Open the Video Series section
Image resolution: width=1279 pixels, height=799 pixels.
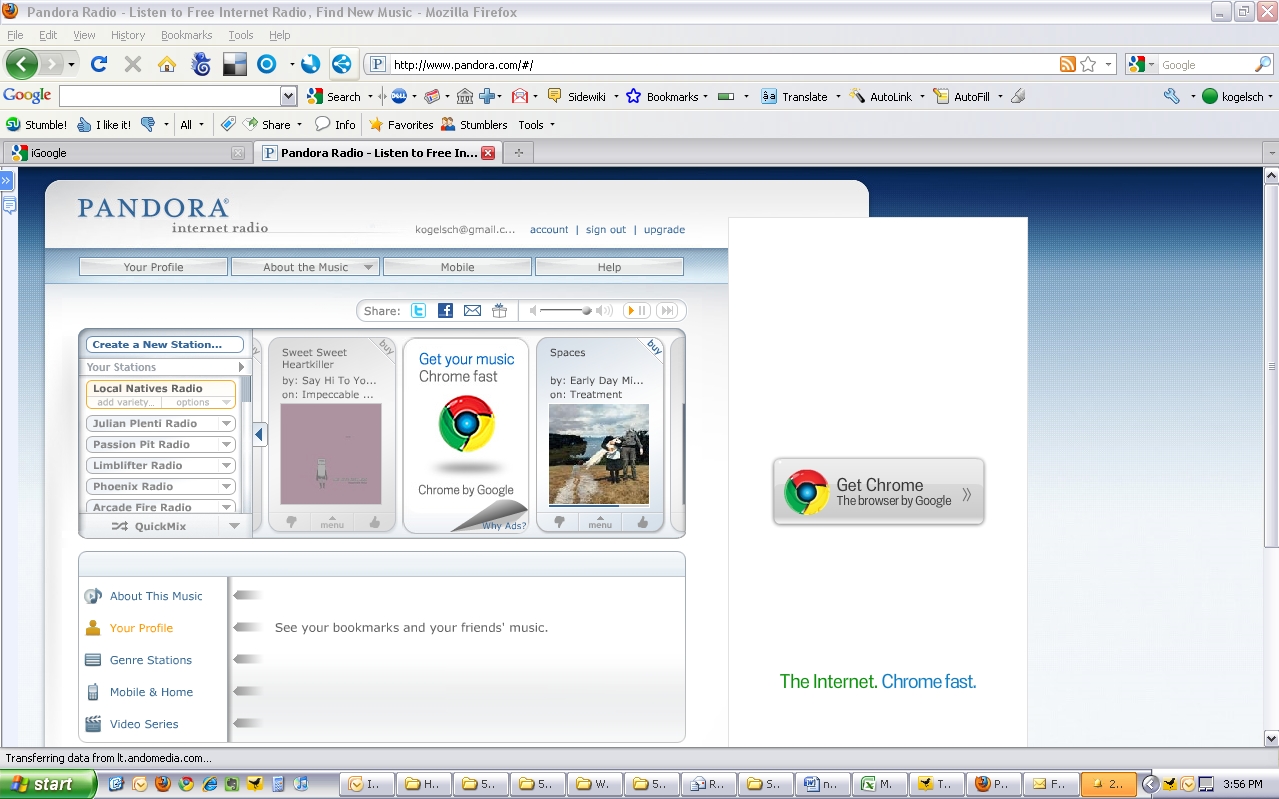(x=144, y=724)
